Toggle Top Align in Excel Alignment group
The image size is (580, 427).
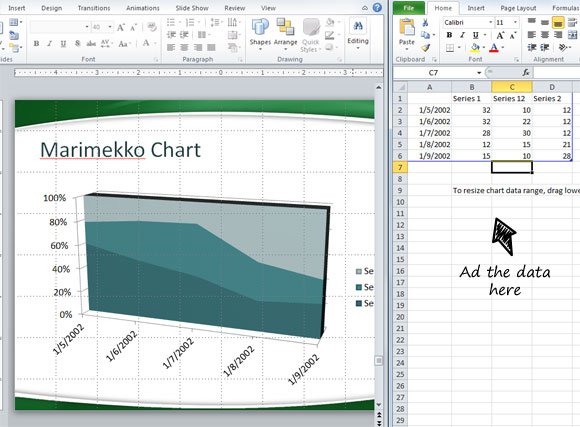[532, 21]
